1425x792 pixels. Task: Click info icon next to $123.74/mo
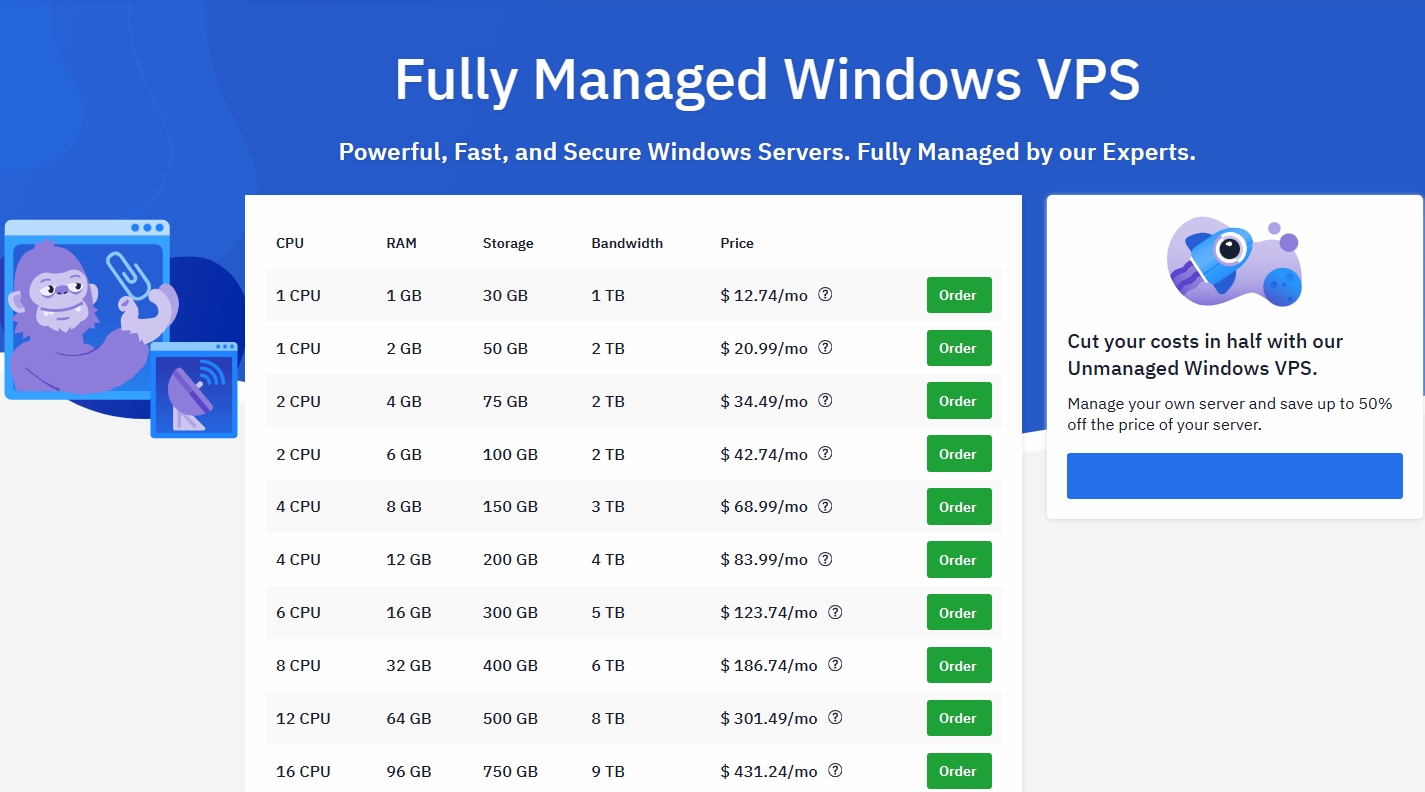coord(835,613)
